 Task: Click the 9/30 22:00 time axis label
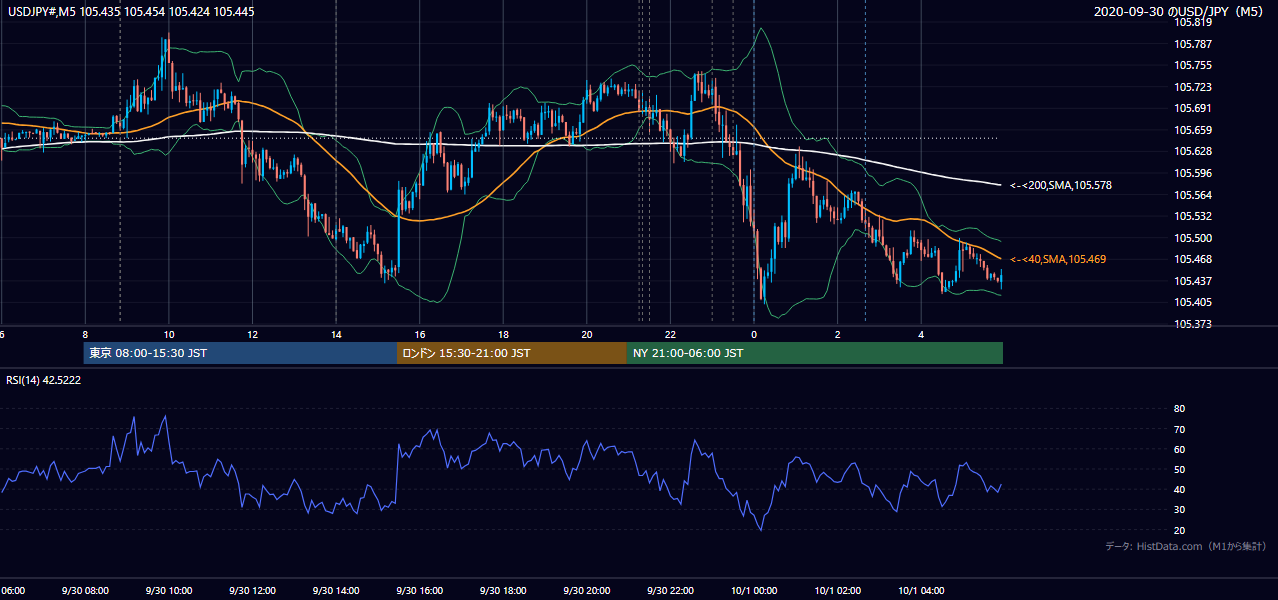(x=670, y=591)
